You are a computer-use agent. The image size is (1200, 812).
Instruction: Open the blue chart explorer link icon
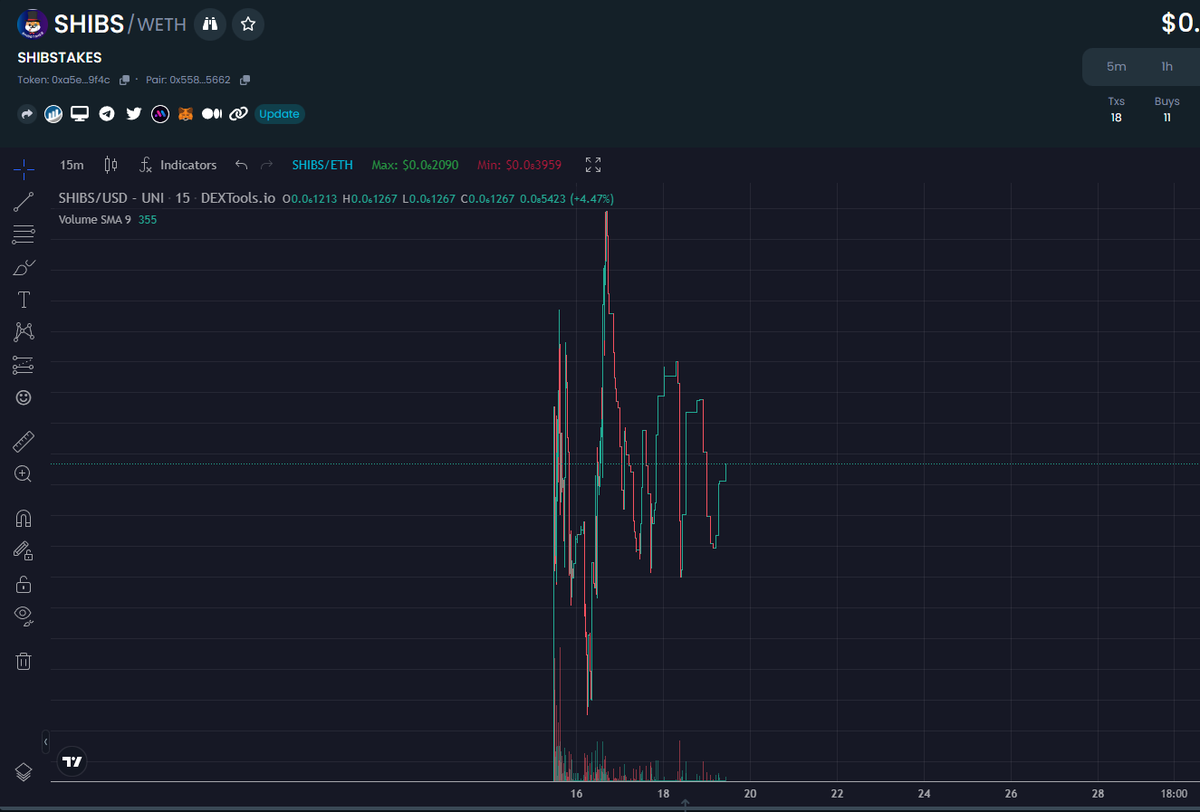pos(54,114)
